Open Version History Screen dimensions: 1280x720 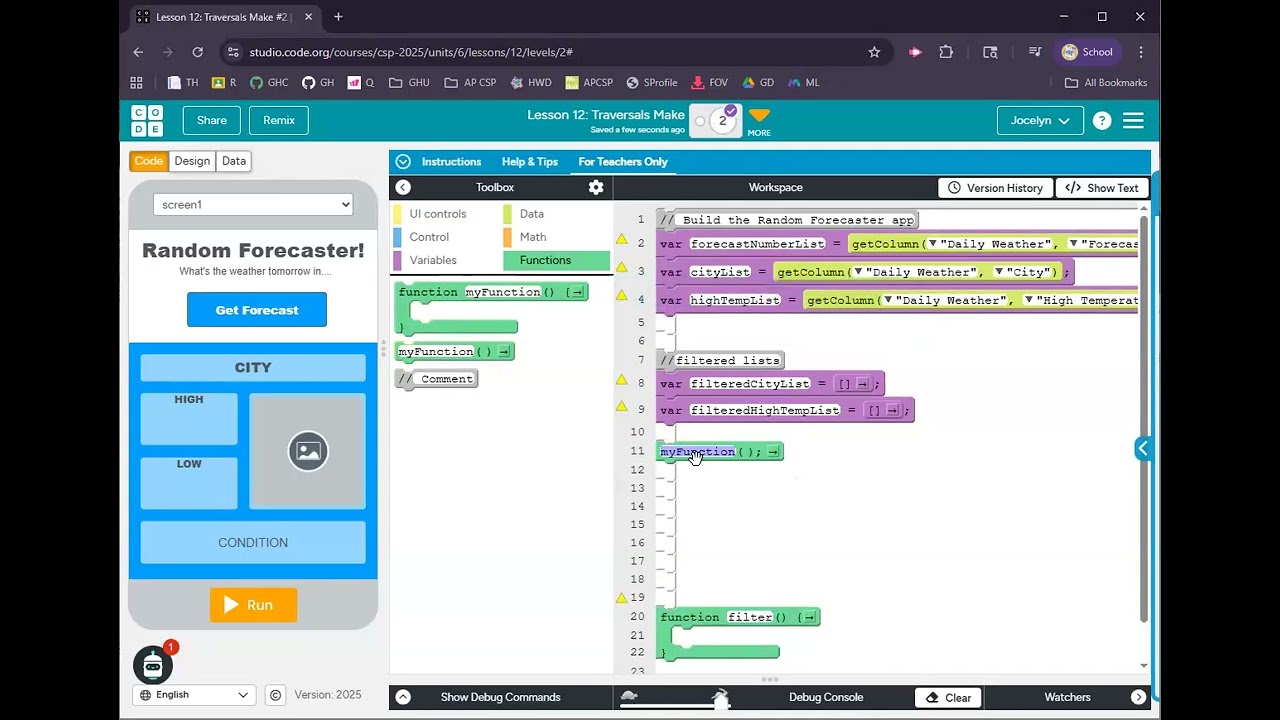(995, 188)
